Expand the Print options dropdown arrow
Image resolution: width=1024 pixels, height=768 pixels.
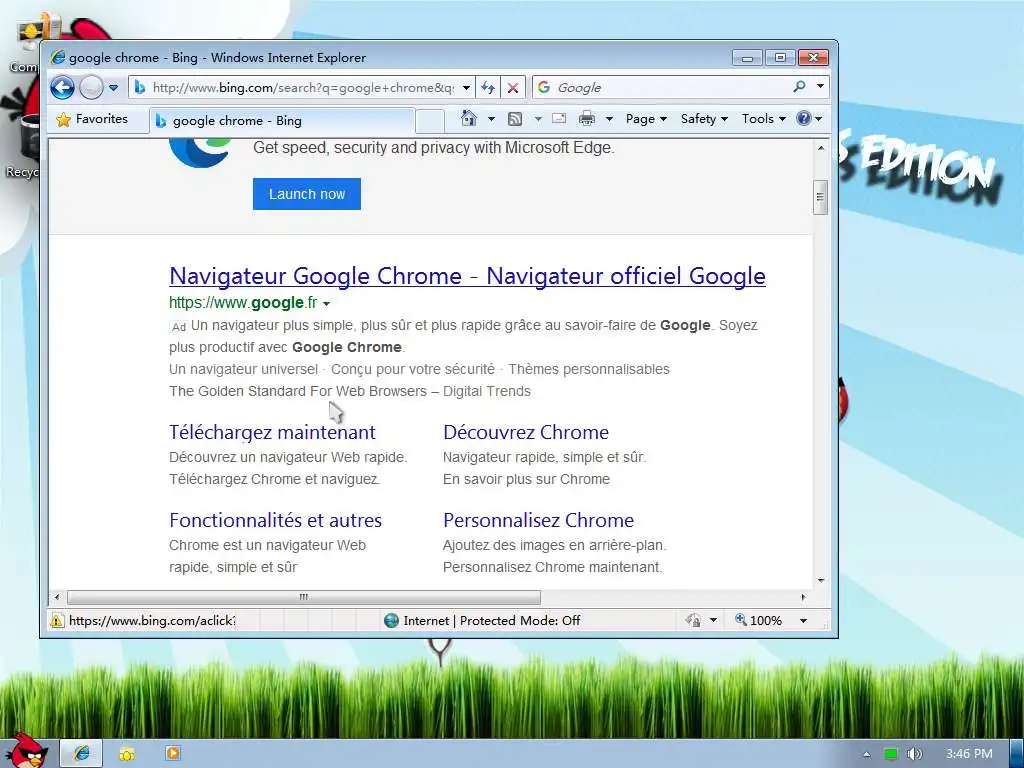(609, 119)
